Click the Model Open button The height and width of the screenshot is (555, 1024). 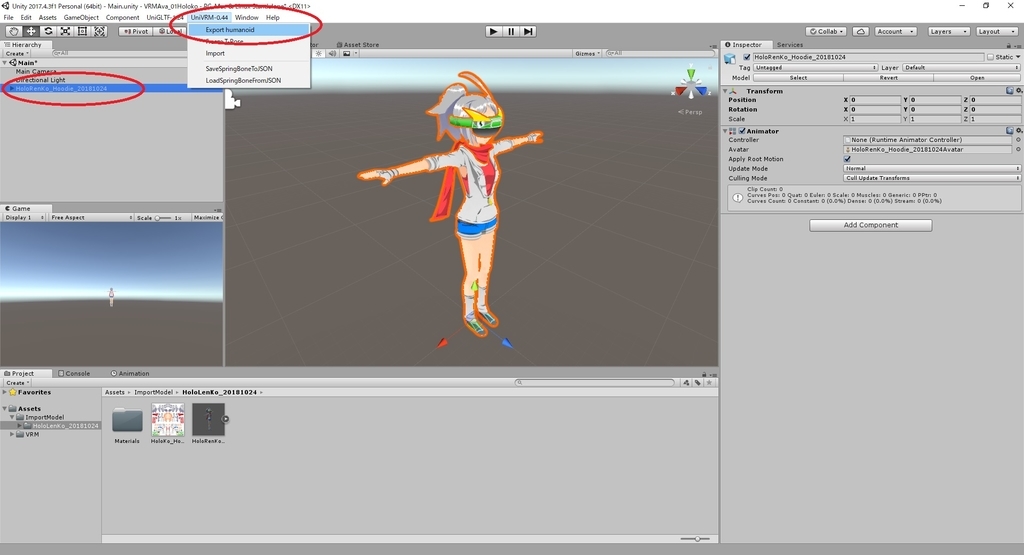977,78
